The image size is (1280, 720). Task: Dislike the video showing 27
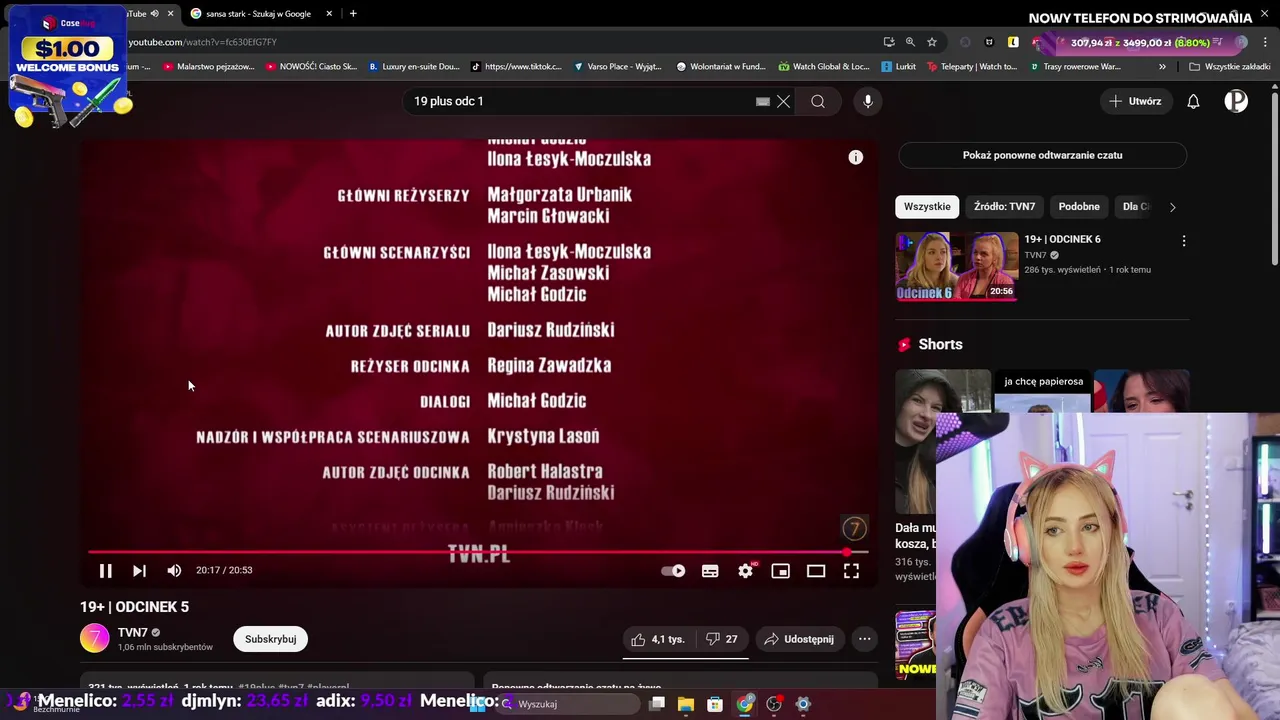(x=721, y=639)
